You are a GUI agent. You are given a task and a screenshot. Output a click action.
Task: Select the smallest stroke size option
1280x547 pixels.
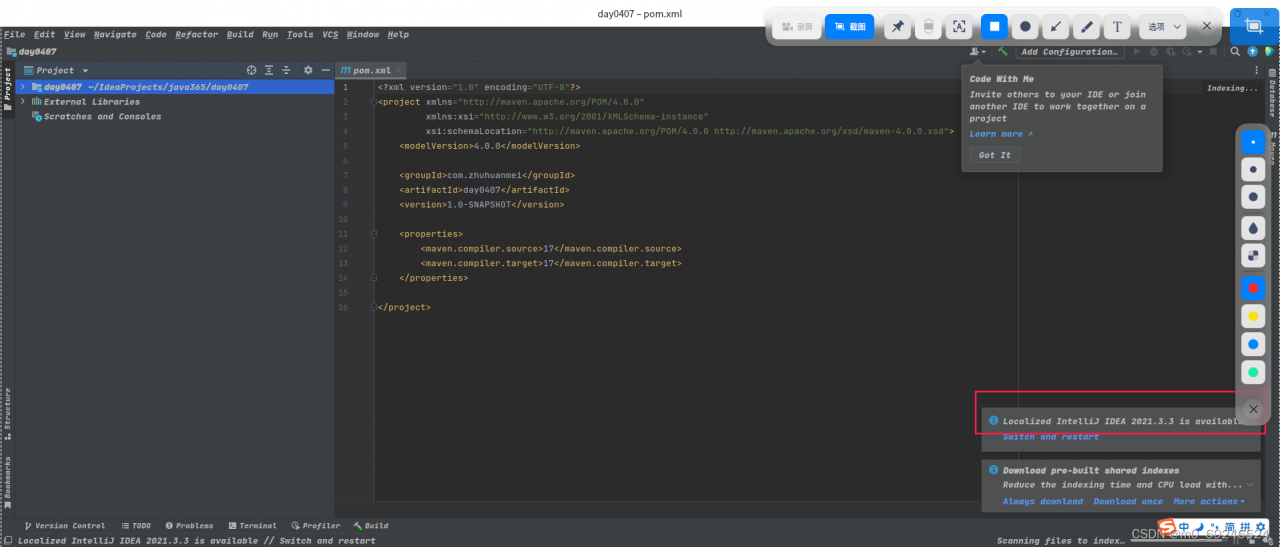1253,142
